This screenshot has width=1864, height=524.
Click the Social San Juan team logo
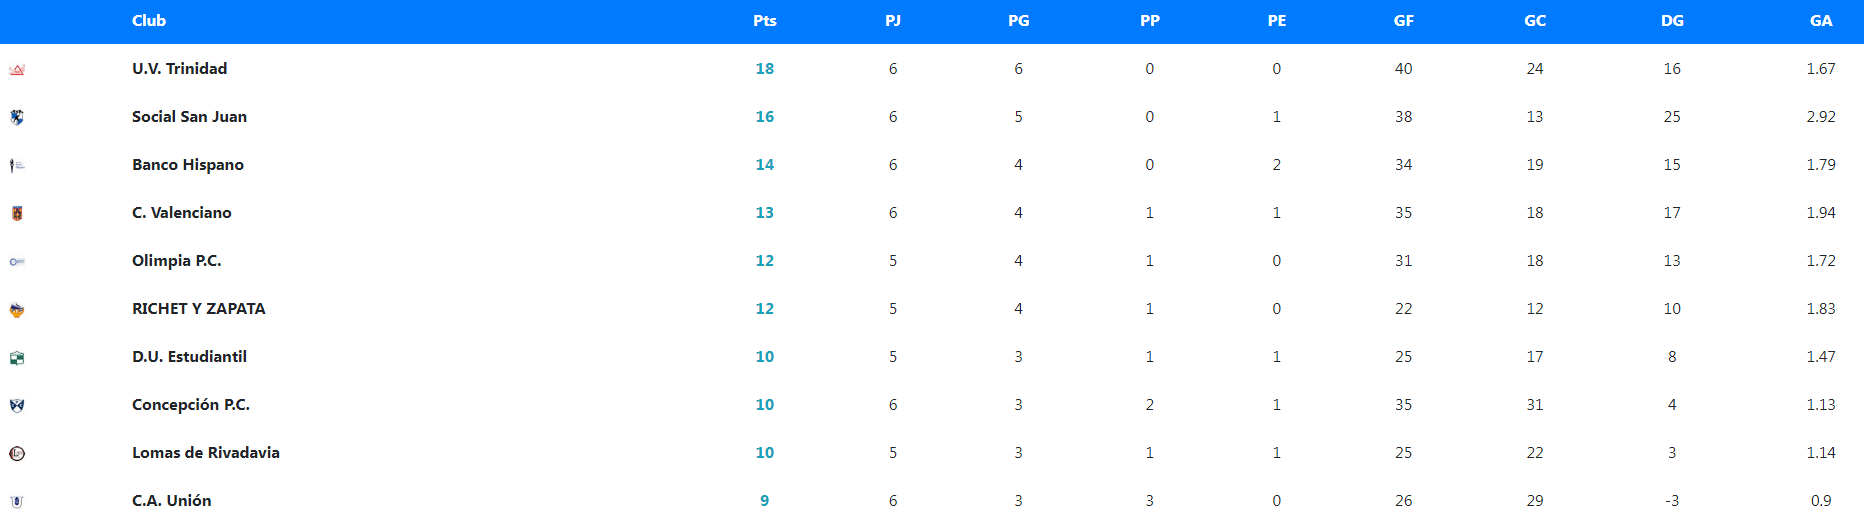17,117
